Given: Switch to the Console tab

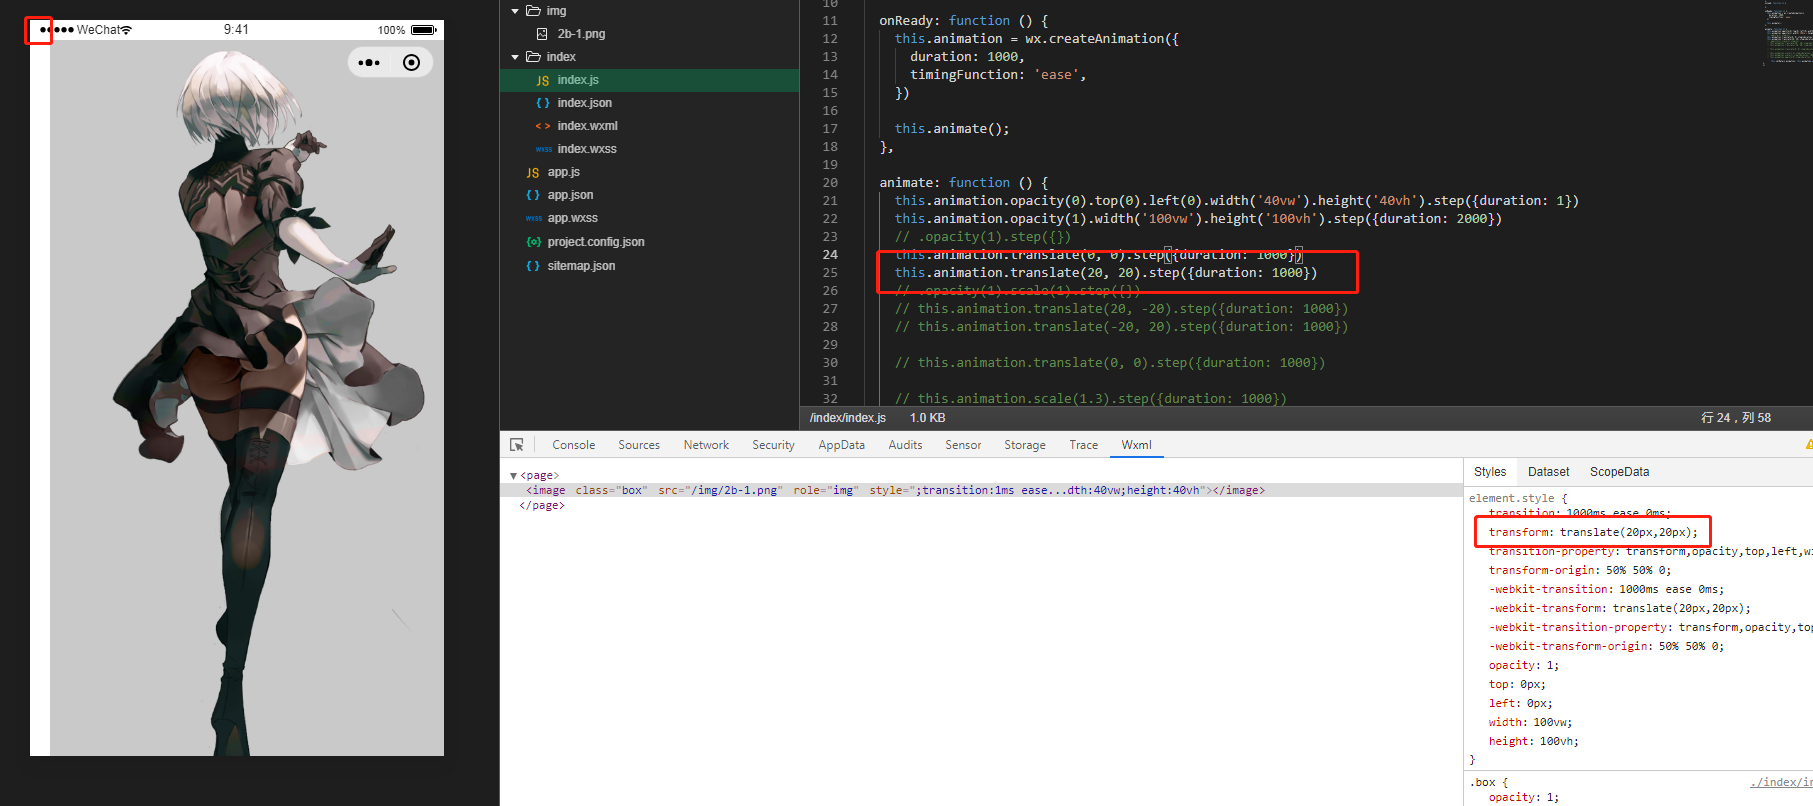Looking at the screenshot, I should [x=573, y=445].
